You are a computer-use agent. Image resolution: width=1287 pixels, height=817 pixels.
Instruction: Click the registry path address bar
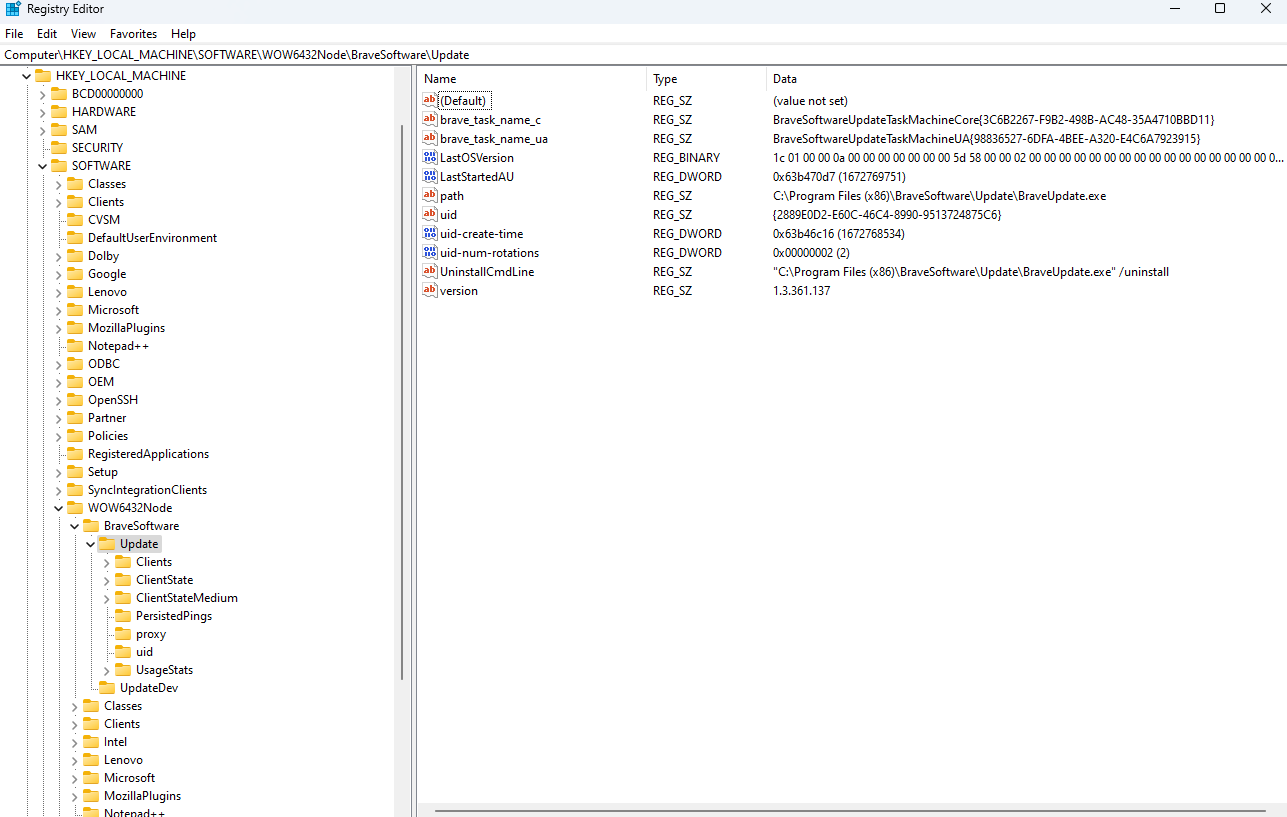[643, 55]
